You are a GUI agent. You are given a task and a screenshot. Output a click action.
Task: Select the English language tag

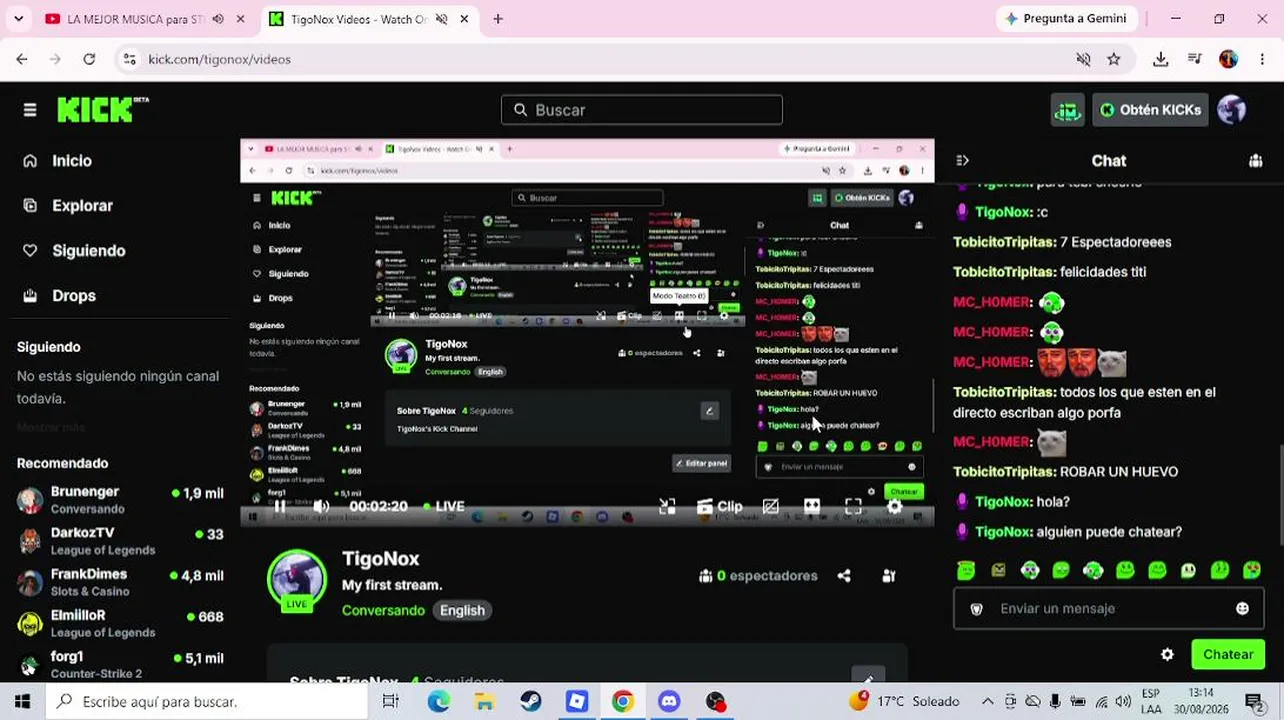pyautogui.click(x=462, y=610)
